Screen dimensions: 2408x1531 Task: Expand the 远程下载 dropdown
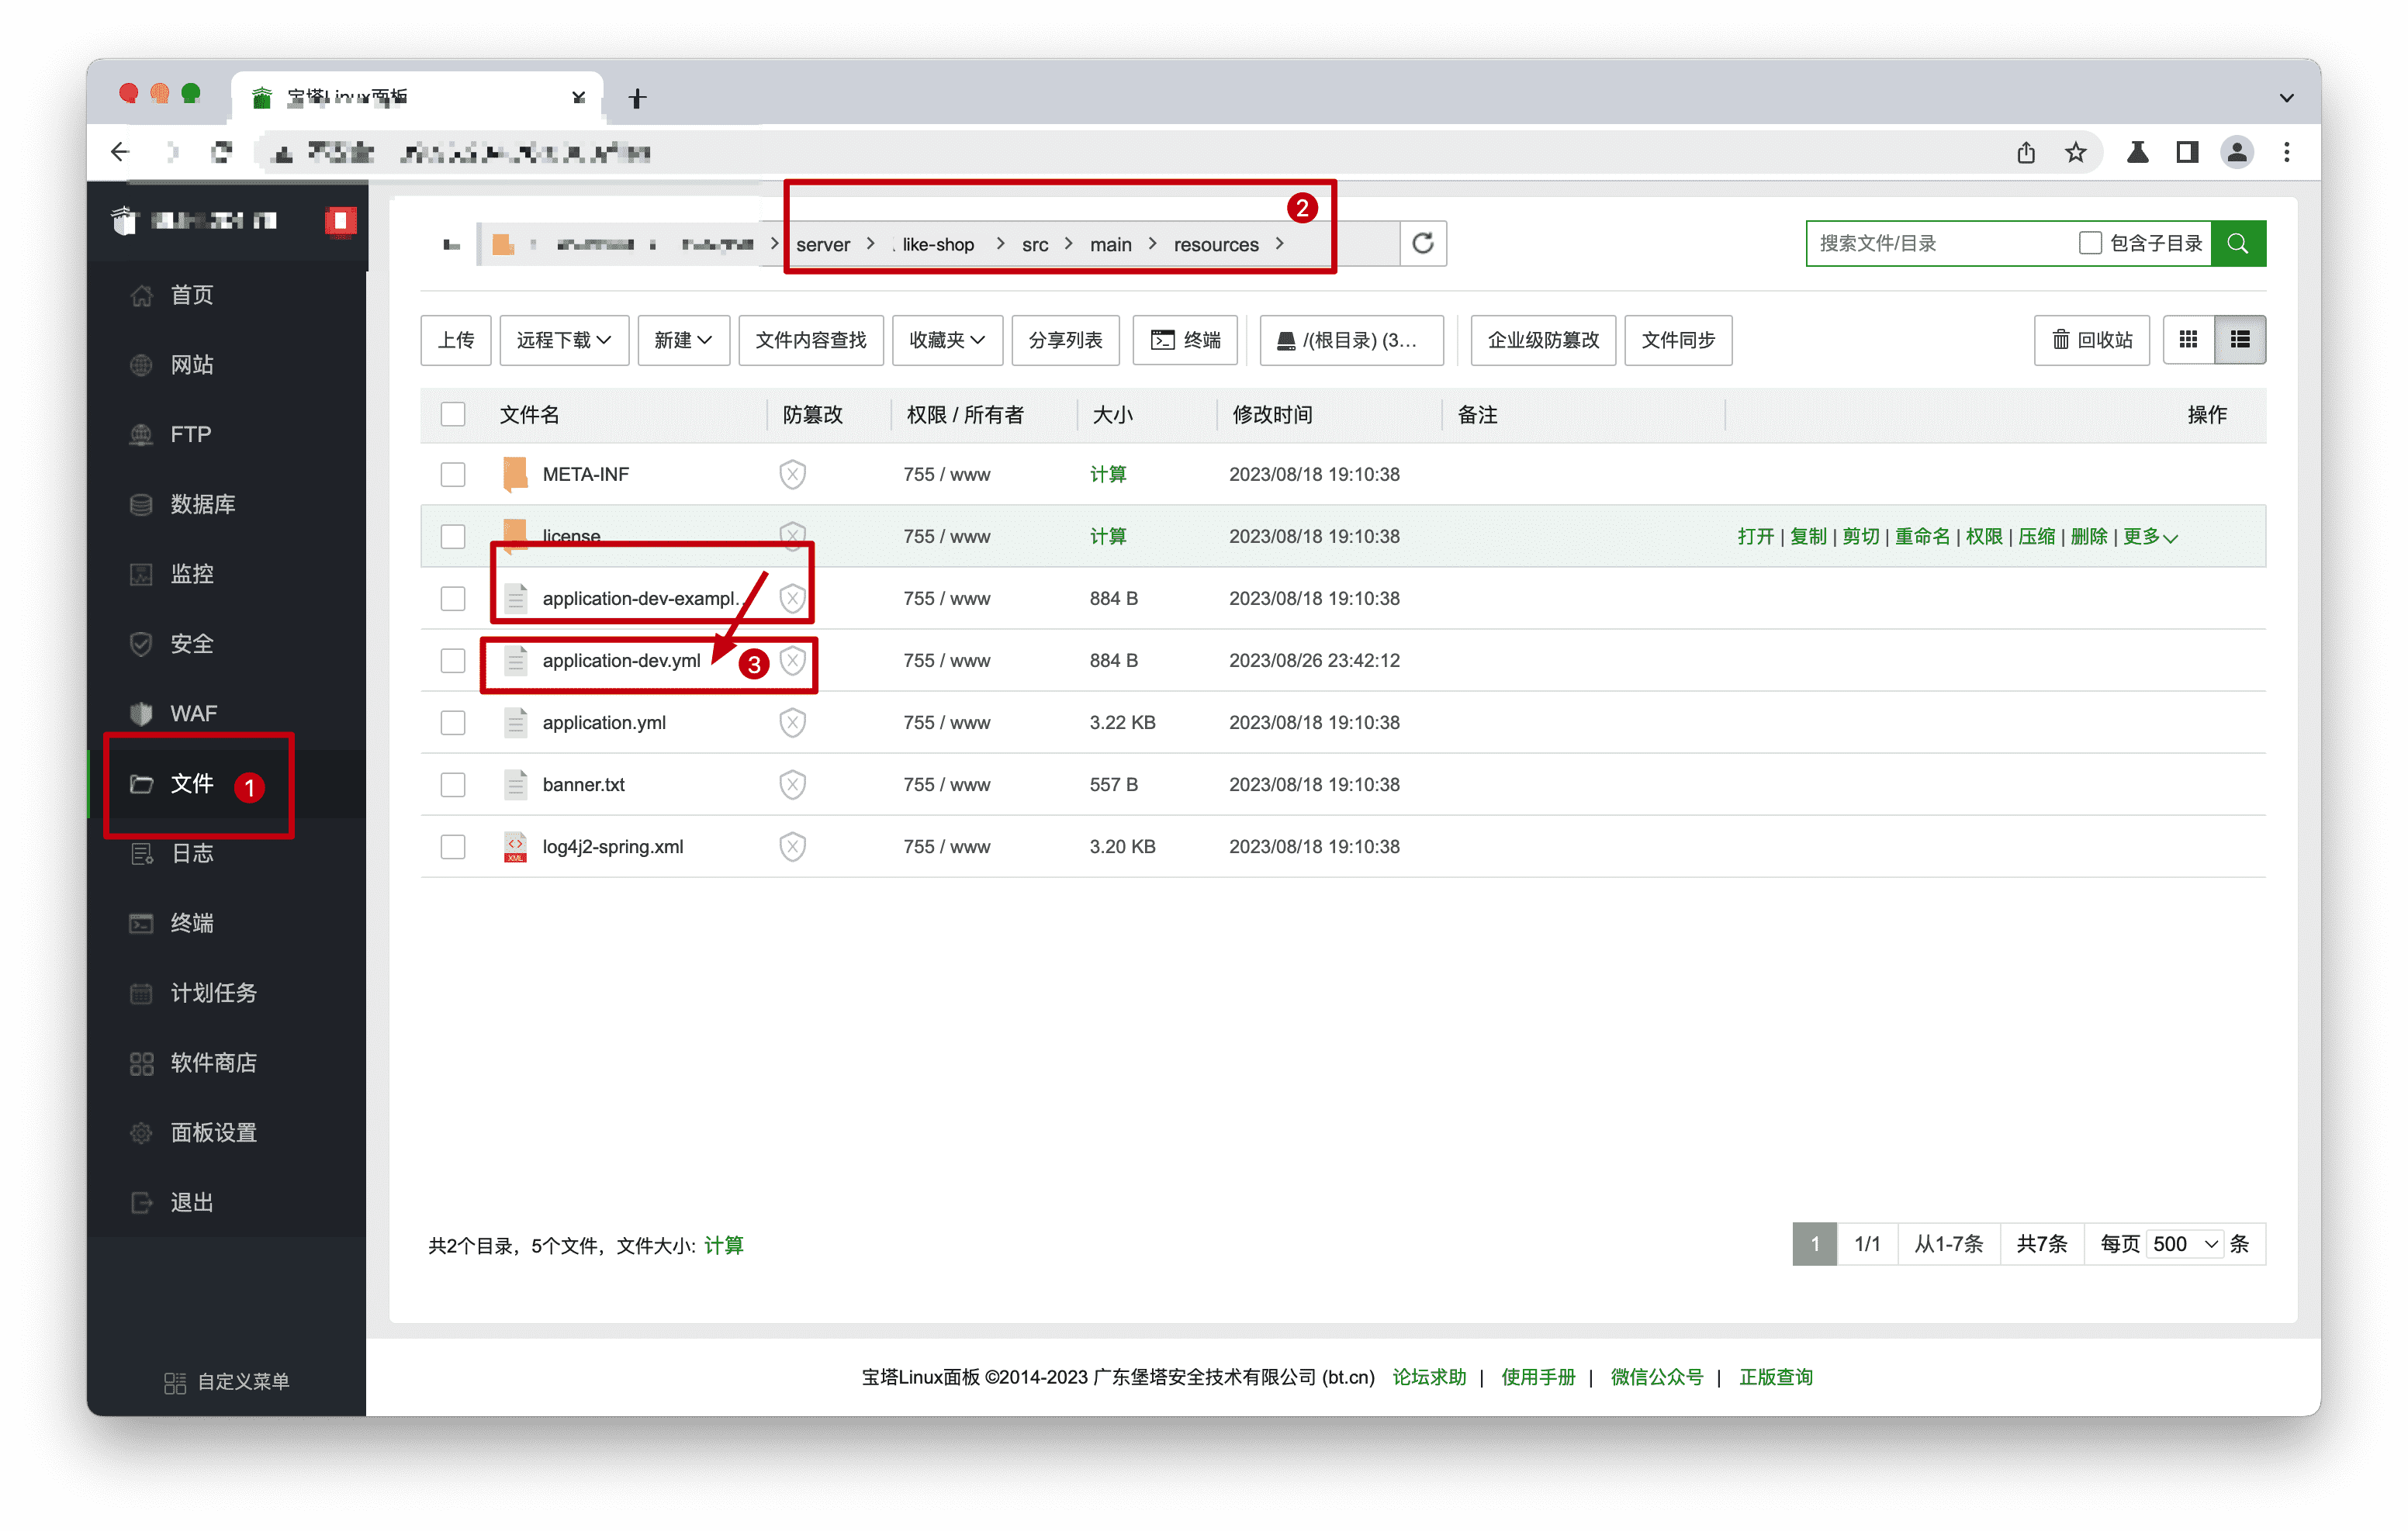coord(563,340)
